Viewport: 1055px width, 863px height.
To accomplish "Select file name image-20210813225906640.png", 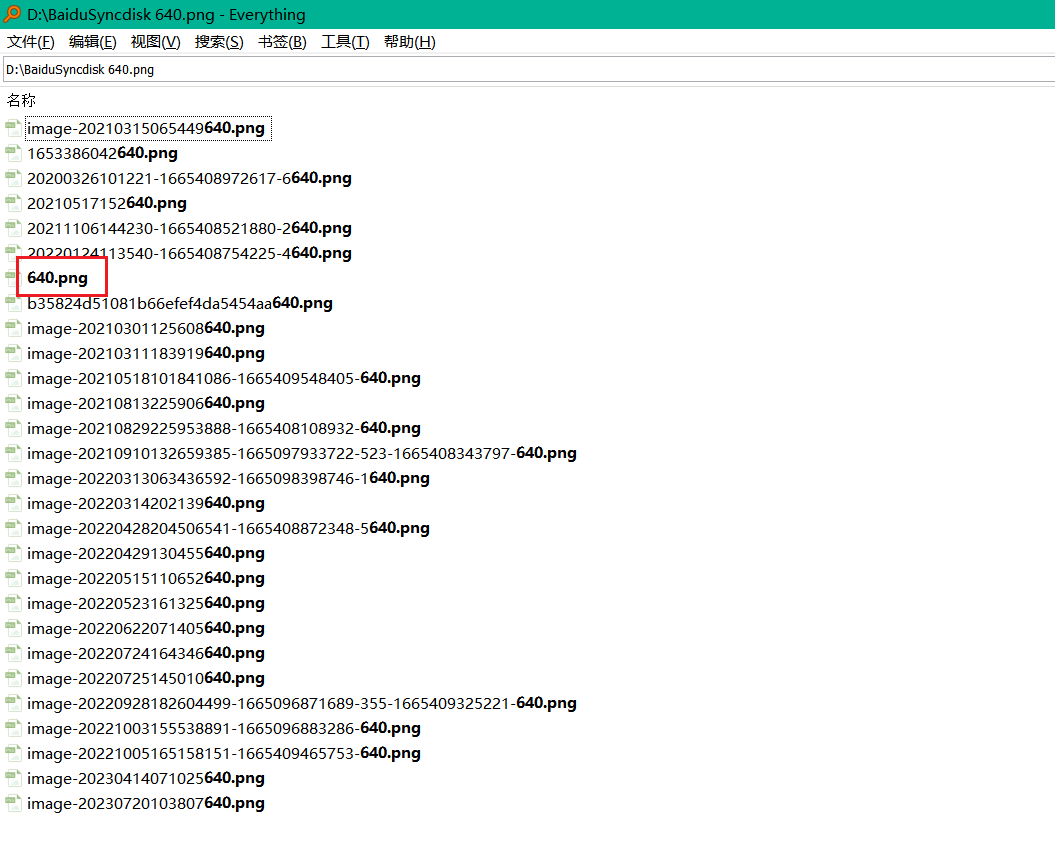I will [x=146, y=403].
